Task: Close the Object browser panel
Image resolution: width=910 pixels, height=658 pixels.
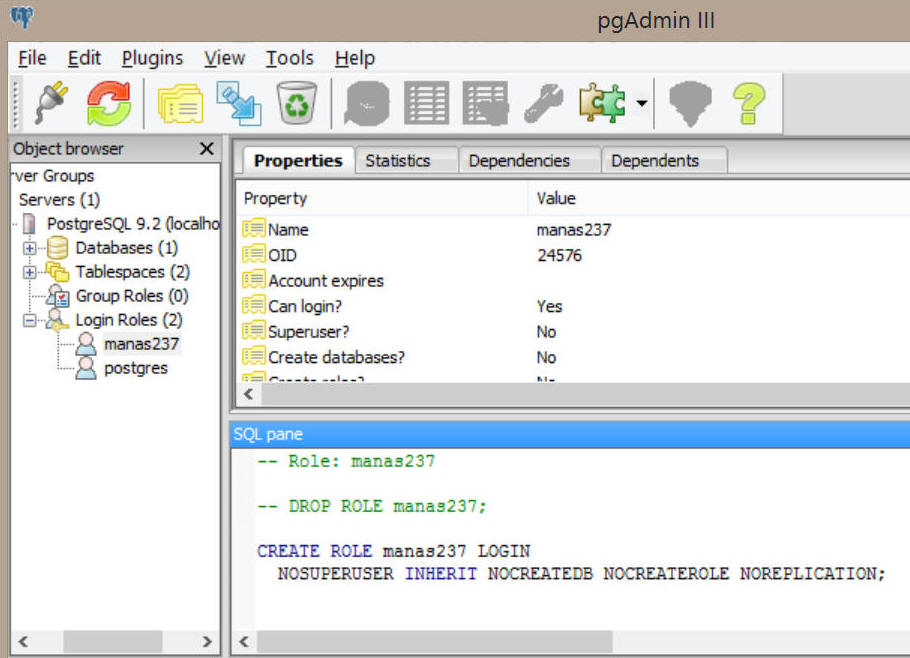Action: click(207, 149)
